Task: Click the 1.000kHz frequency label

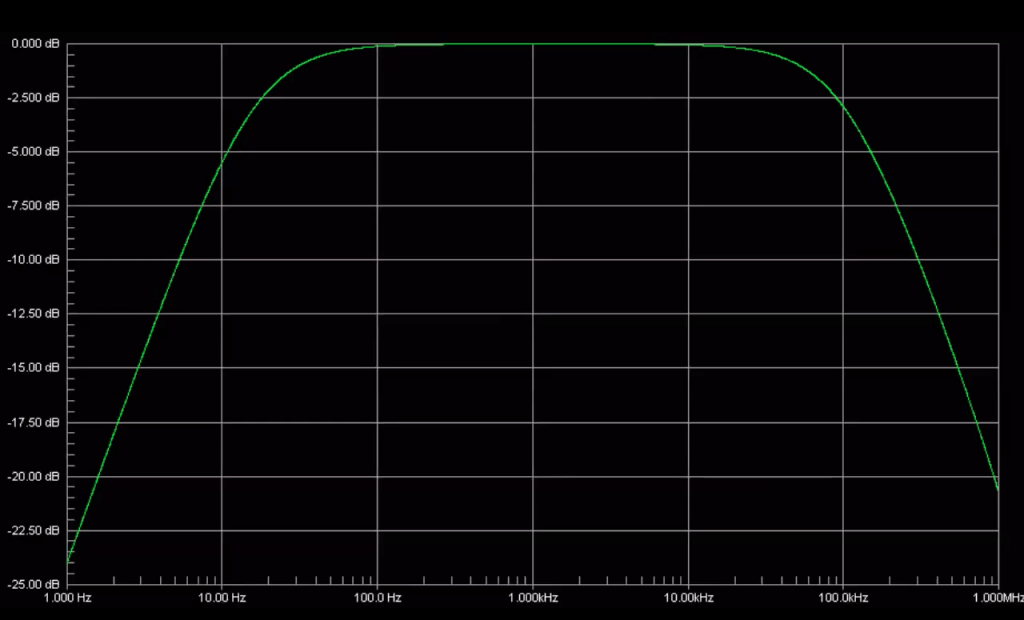Action: (533, 598)
